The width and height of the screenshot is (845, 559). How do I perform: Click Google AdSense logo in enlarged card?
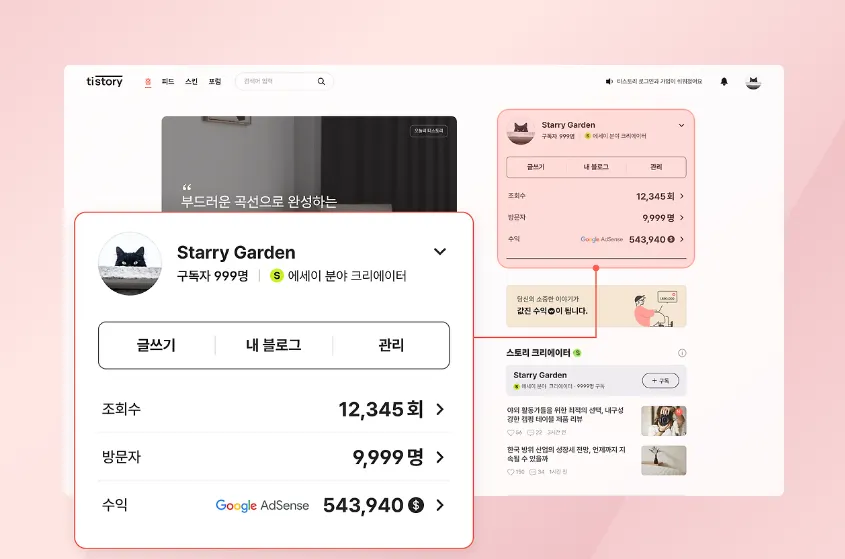click(x=262, y=506)
